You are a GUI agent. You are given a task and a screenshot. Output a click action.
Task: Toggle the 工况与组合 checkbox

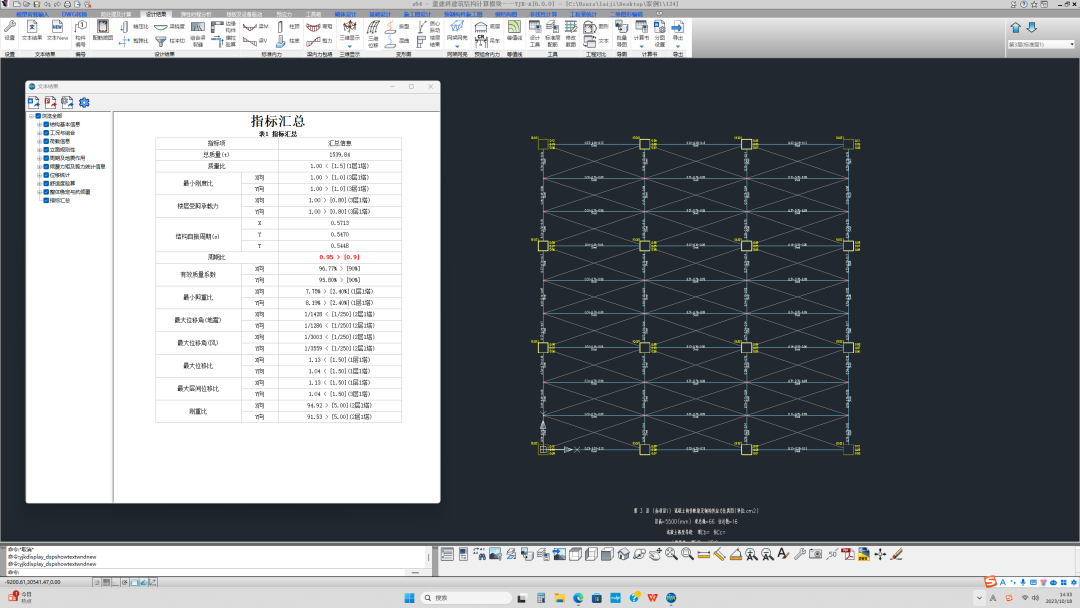(x=46, y=133)
